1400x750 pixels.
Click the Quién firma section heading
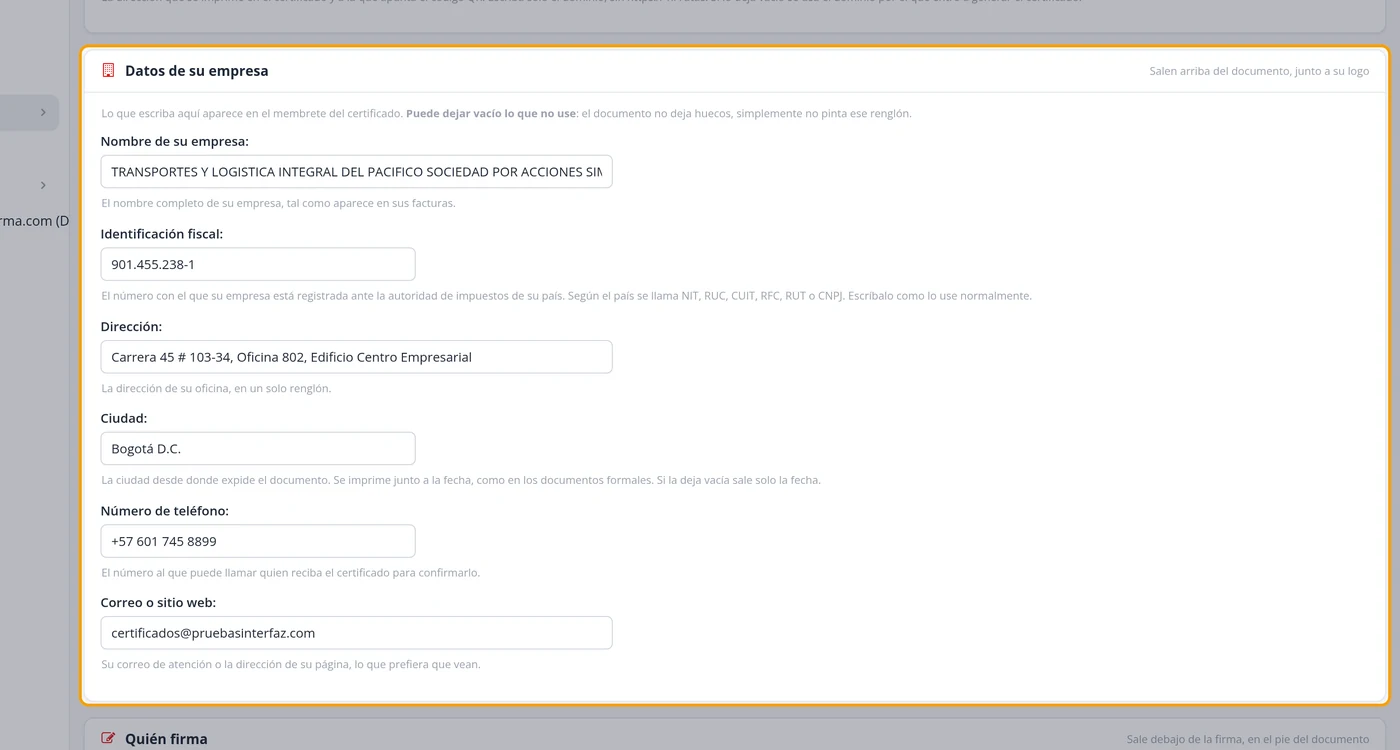tap(166, 739)
